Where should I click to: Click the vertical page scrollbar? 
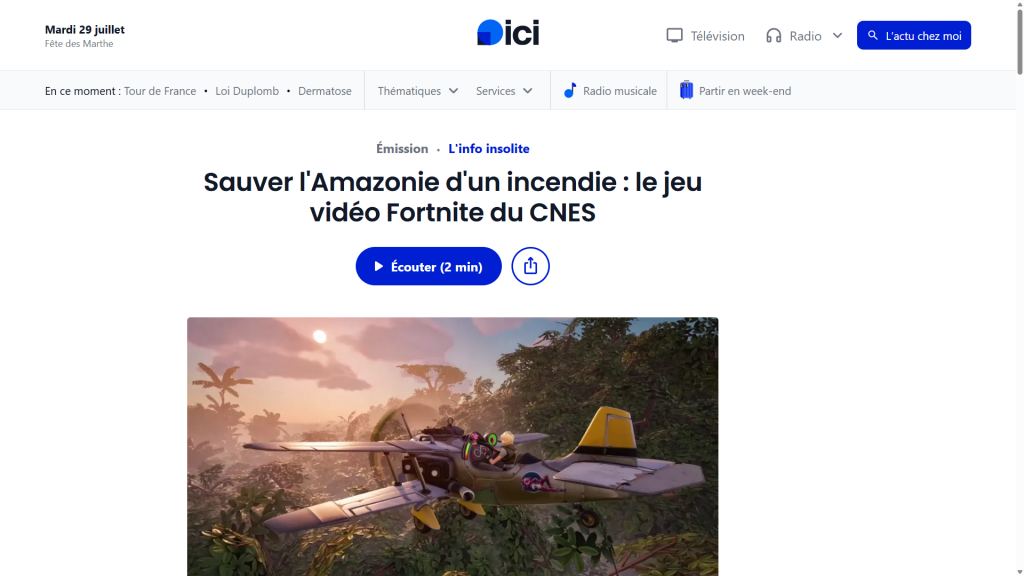point(1019,288)
